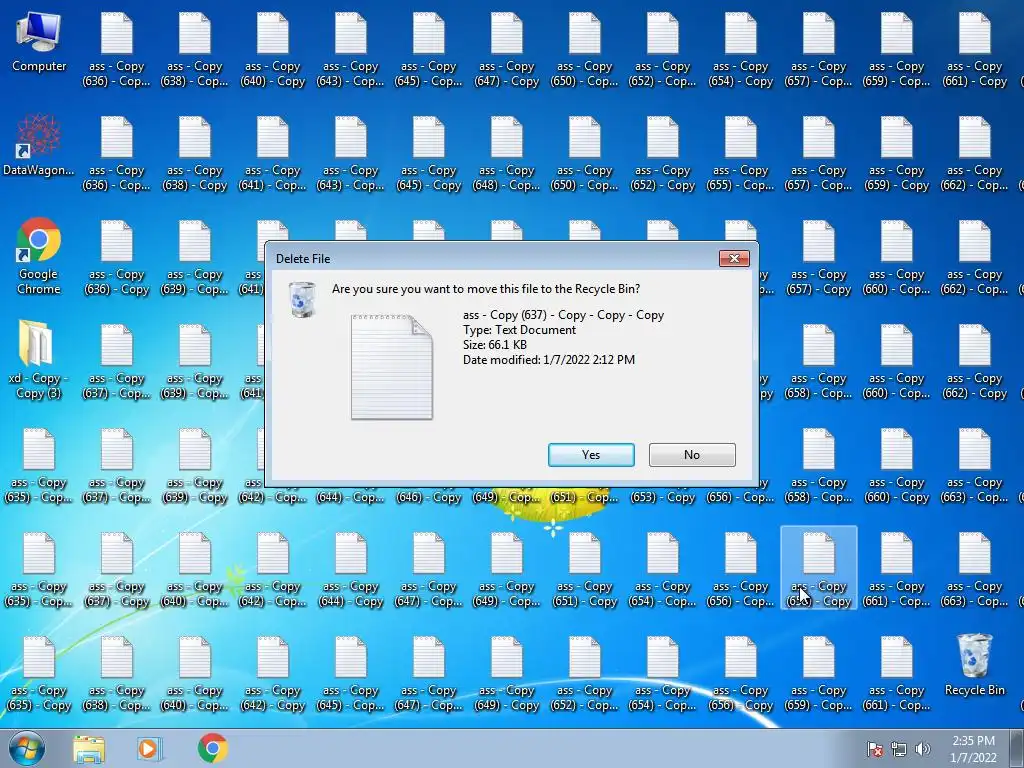Select file 'ass - Copy (638) - Copy'
The width and height of the screenshot is (1024, 768).
[195, 153]
